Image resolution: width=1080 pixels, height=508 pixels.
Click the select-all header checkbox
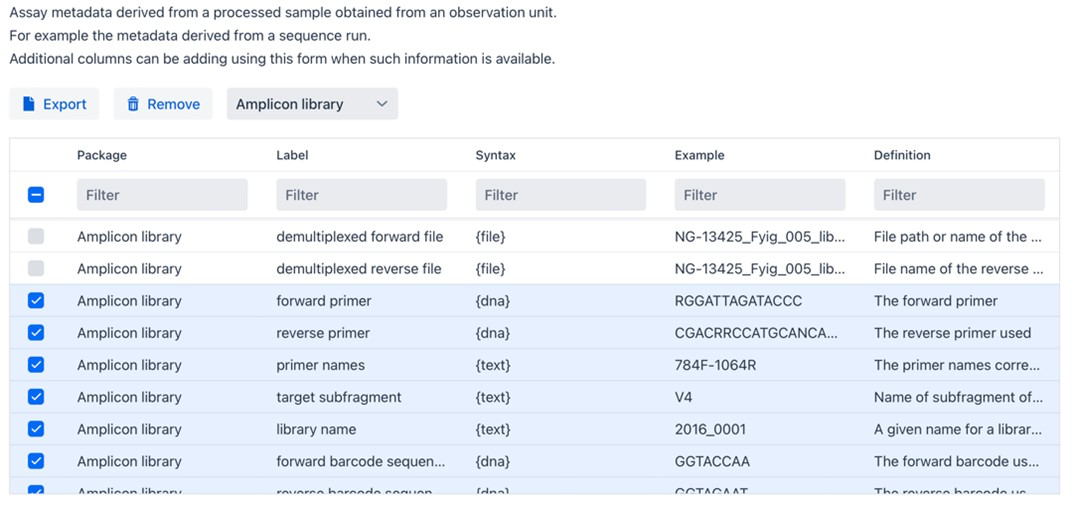(36, 195)
